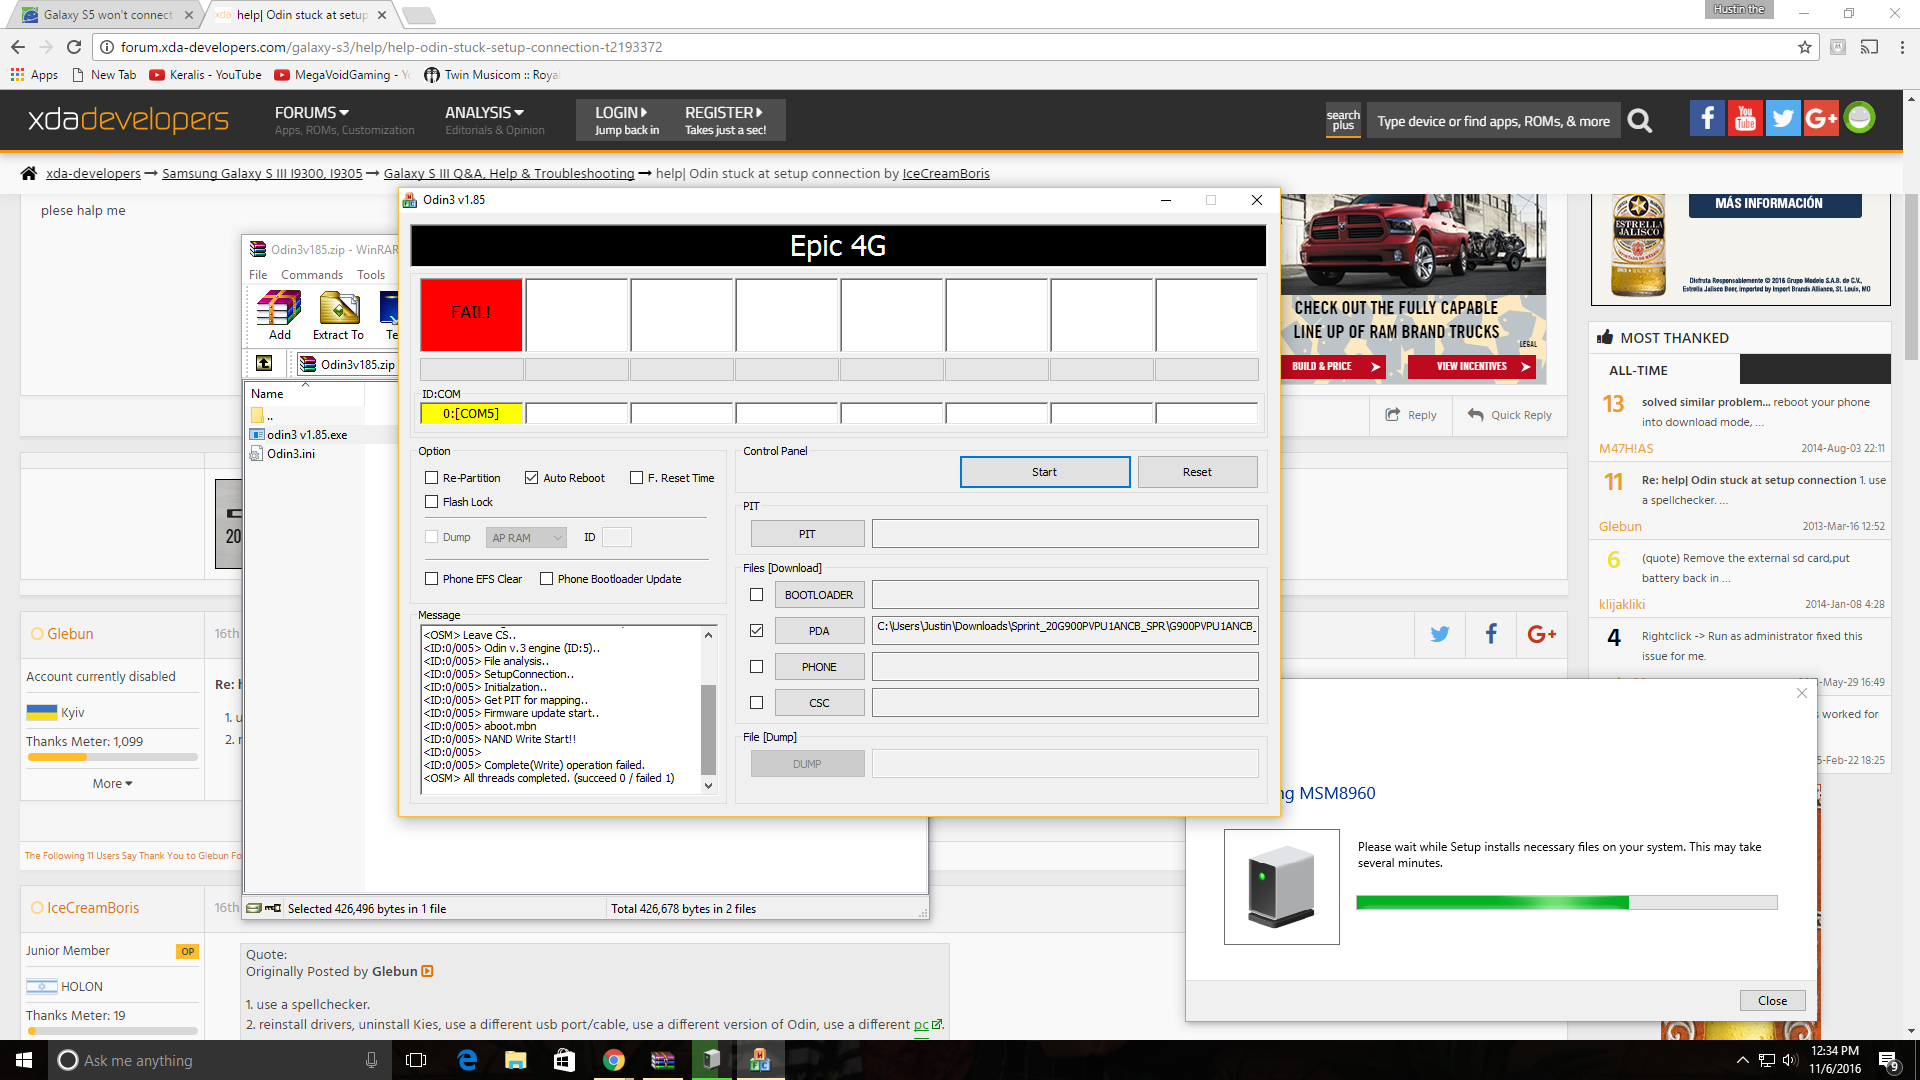Show hidden system tray icons
The height and width of the screenshot is (1080, 1920).
point(1743,1060)
